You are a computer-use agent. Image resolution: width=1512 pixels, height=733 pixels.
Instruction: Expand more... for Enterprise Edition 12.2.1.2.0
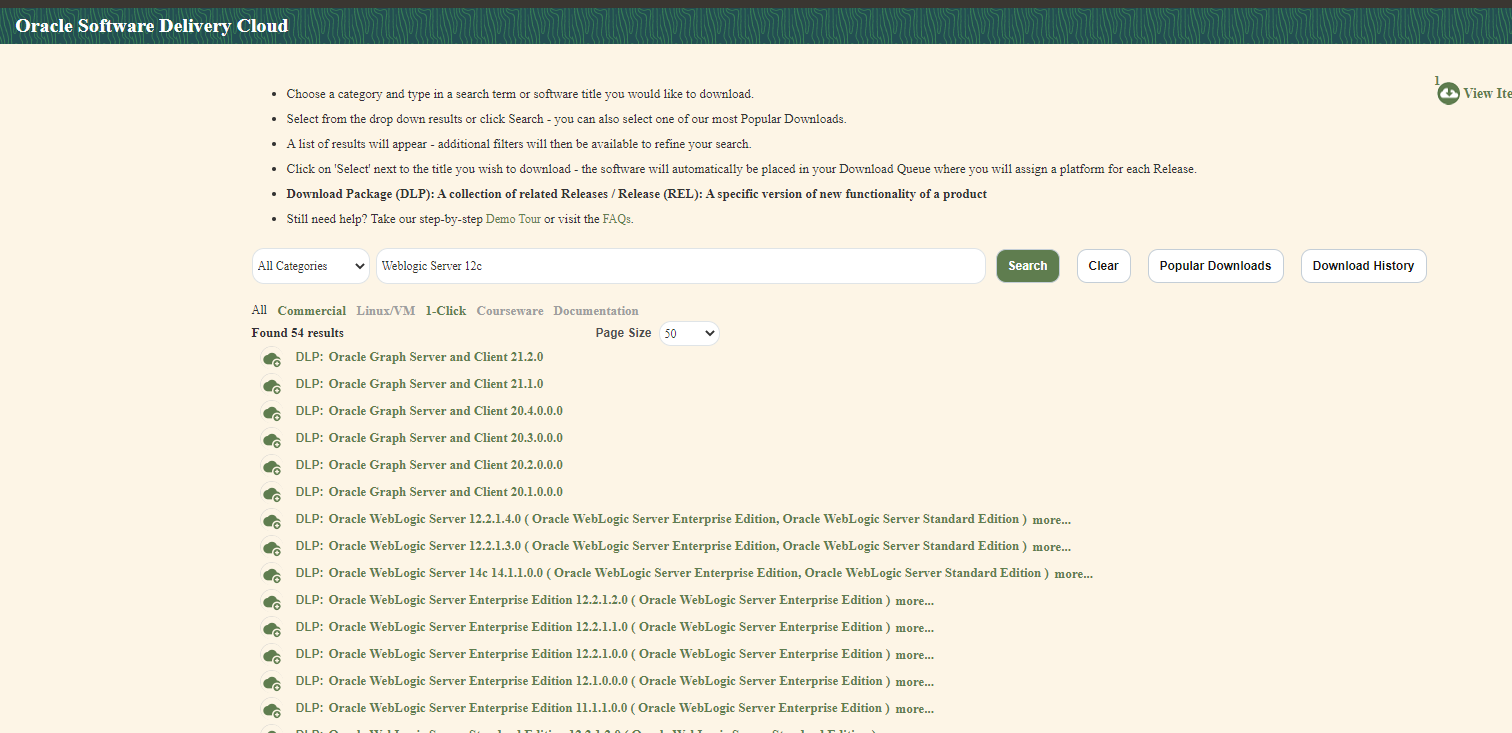(x=914, y=601)
